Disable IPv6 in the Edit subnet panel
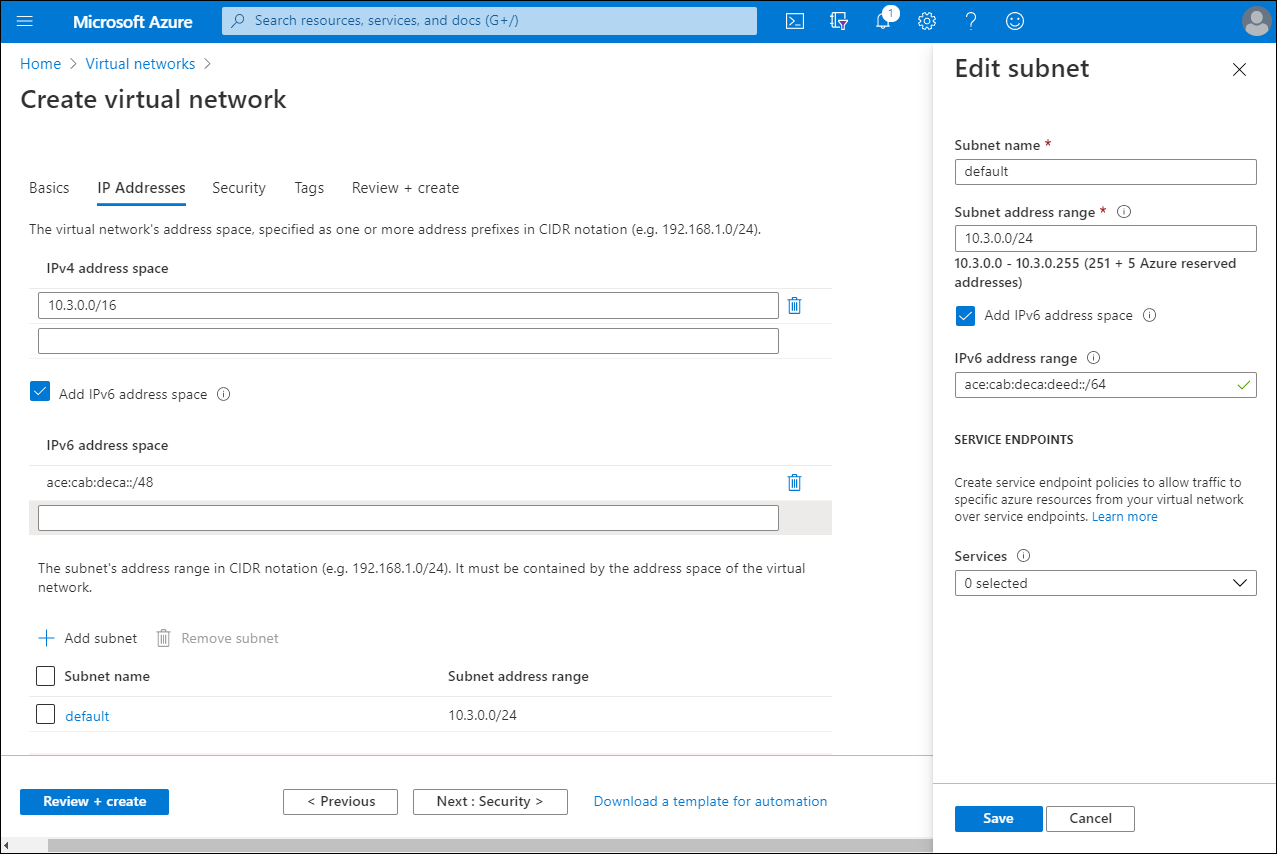 click(965, 315)
